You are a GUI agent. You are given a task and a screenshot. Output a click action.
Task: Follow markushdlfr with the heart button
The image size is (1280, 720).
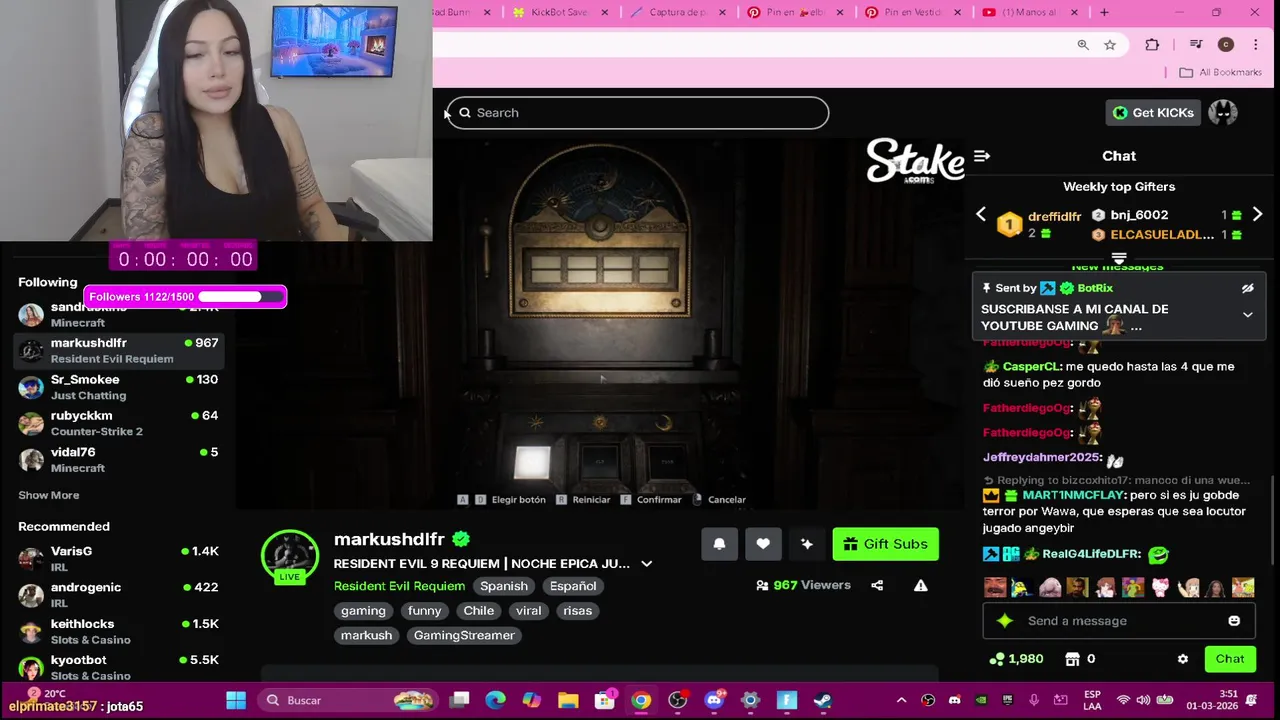763,544
